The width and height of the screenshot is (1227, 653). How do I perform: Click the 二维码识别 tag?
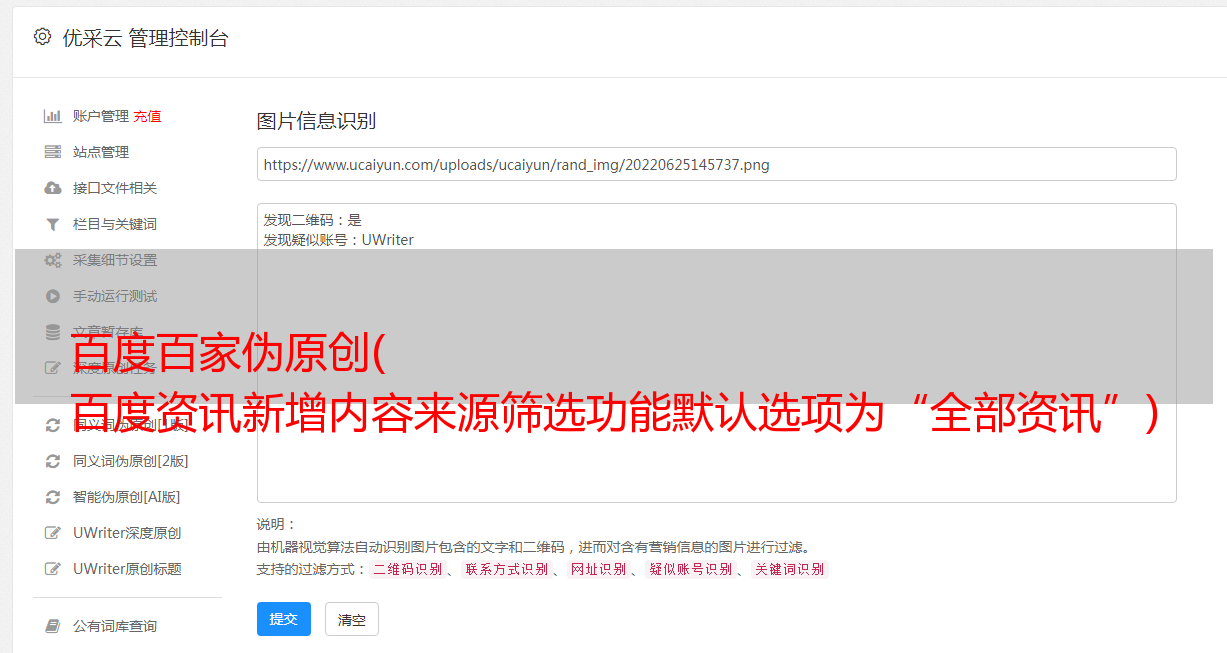point(407,569)
